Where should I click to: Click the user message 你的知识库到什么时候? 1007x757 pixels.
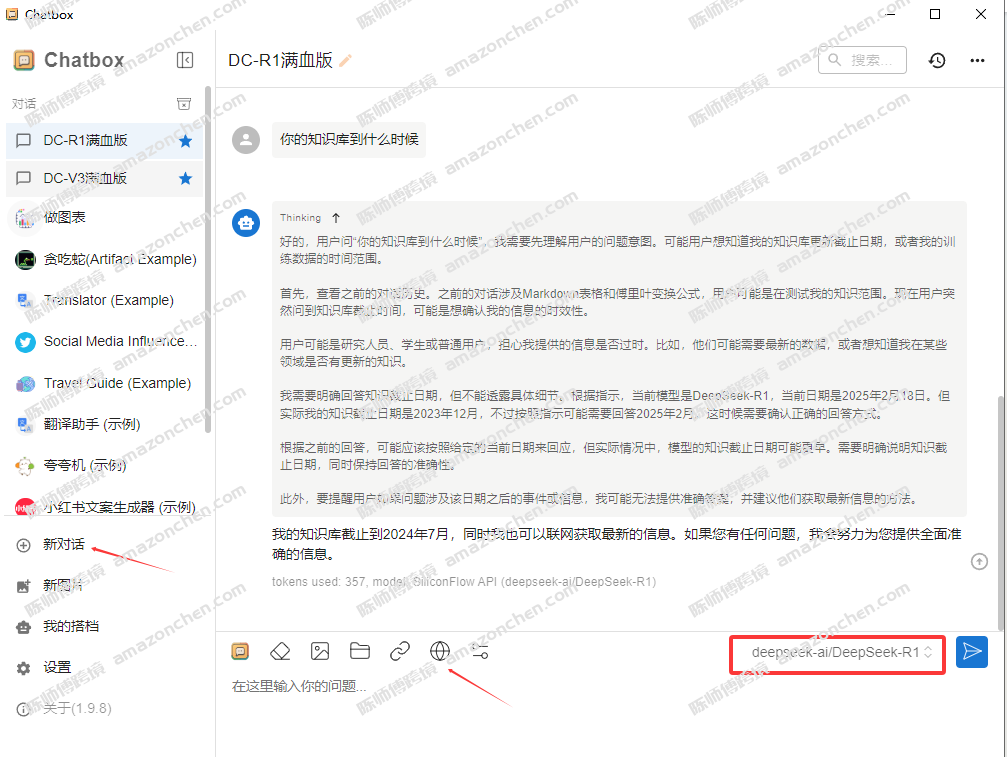pos(349,139)
